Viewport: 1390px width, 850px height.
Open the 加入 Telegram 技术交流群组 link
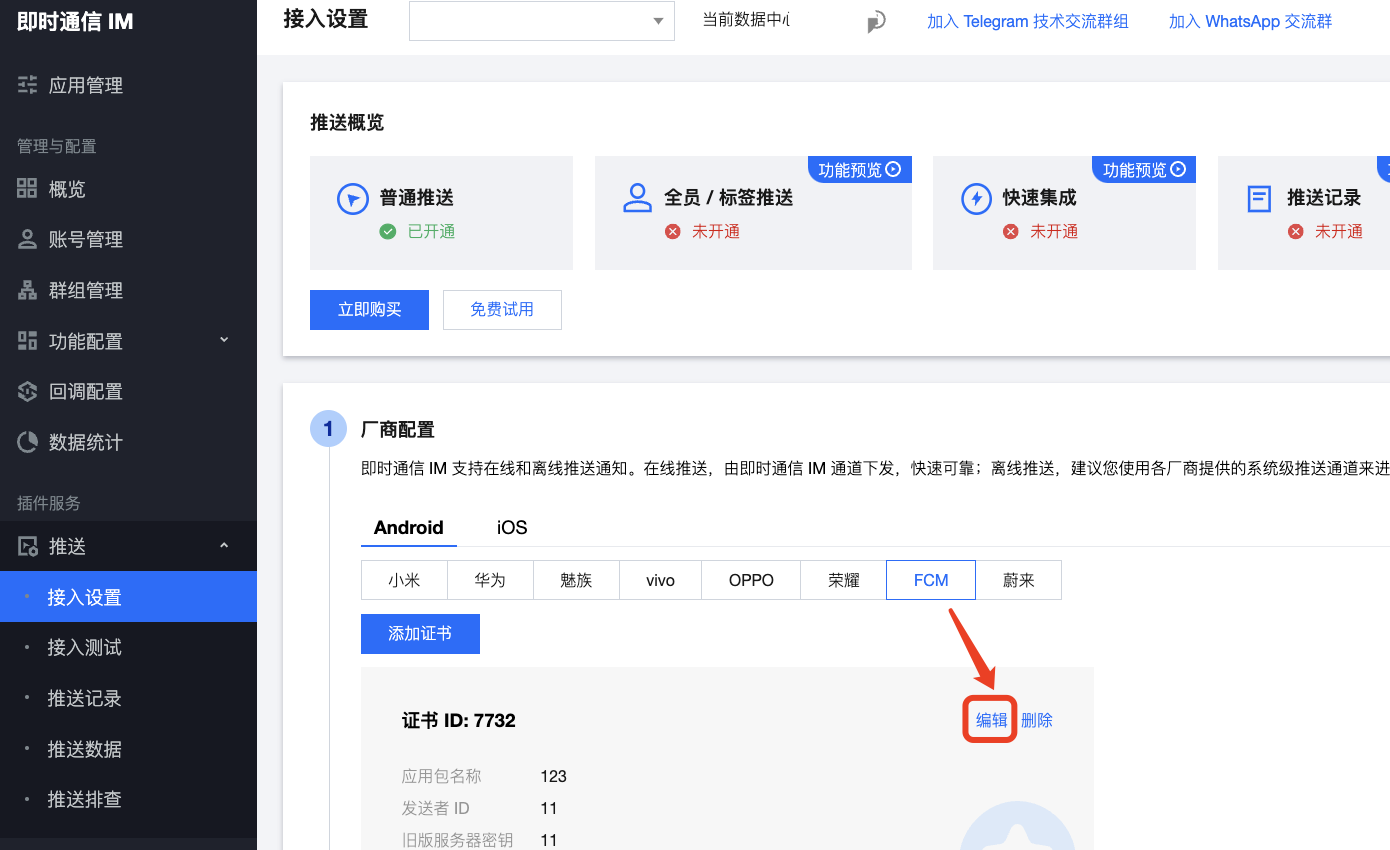pyautogui.click(x=1027, y=21)
